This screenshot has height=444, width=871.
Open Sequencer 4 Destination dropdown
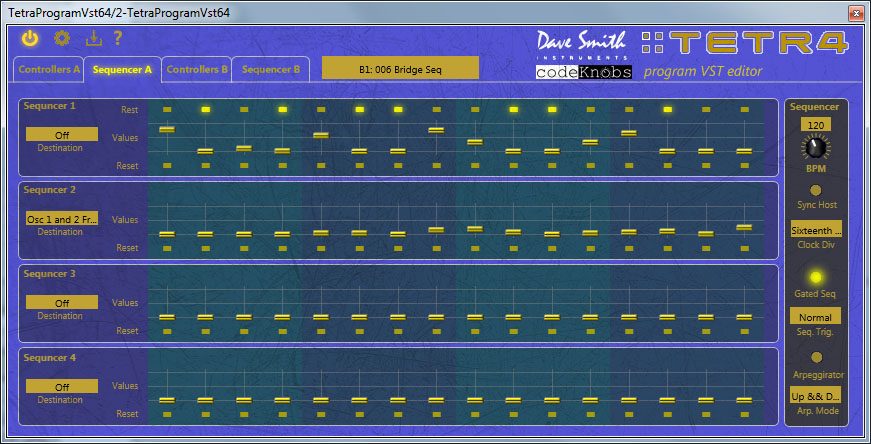click(x=62, y=386)
